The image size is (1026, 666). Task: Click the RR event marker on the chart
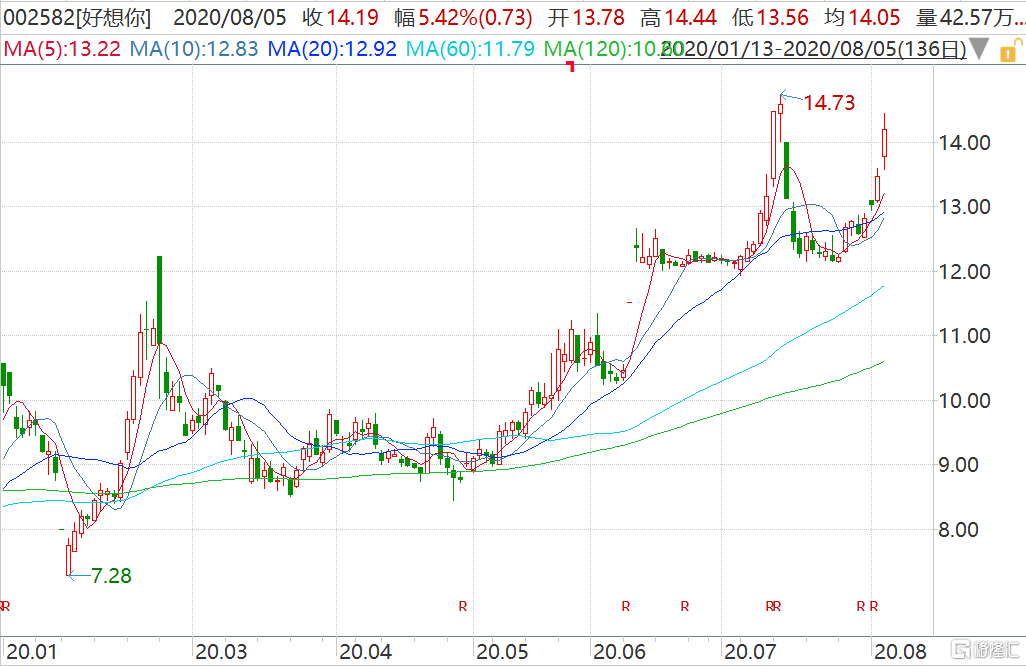[773, 606]
